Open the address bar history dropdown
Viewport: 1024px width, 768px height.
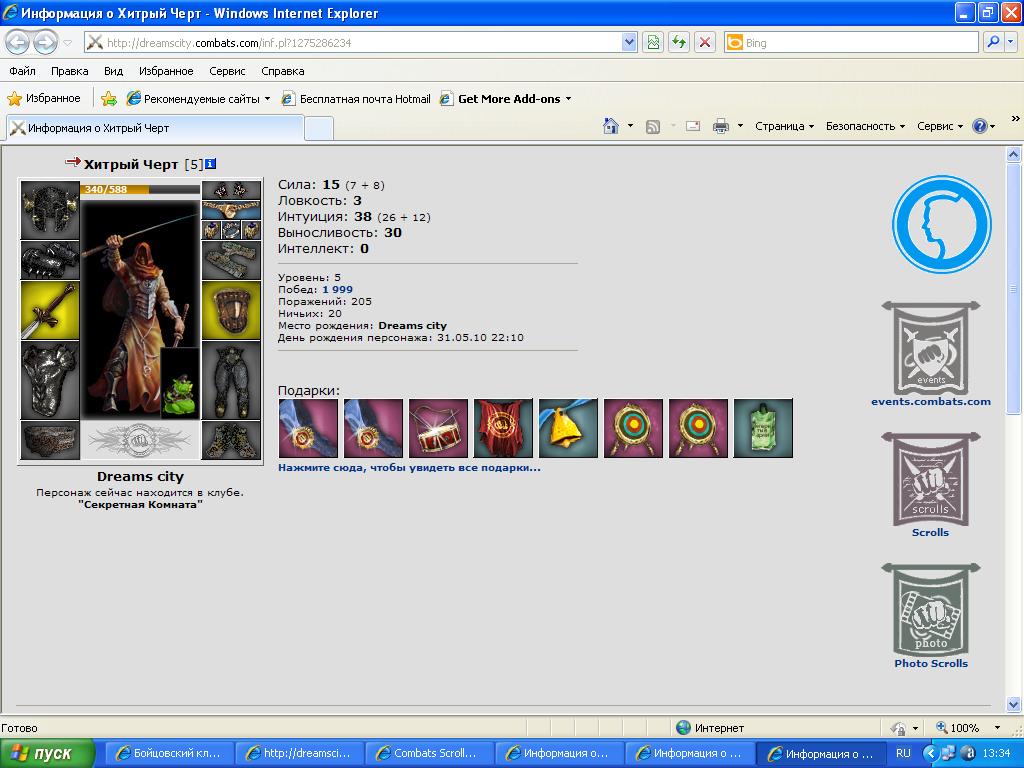pos(629,42)
